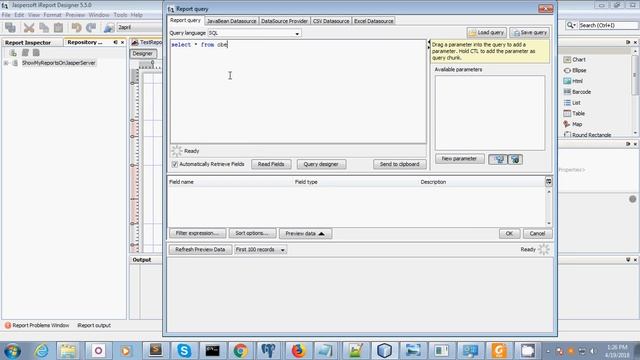Click the Sort options button

252,233
